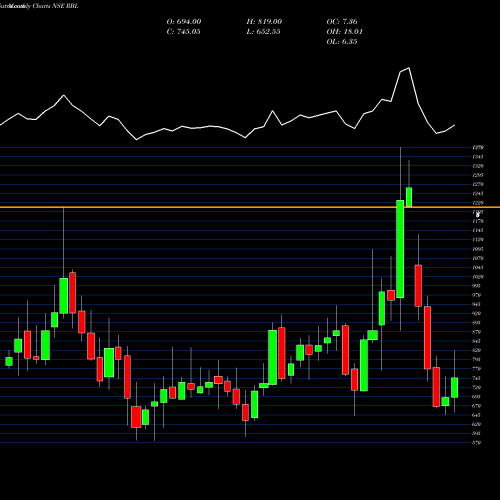This screenshot has height=500, width=500.
Task: Select the low value 'L: 652.55'
Action: coord(263,32)
